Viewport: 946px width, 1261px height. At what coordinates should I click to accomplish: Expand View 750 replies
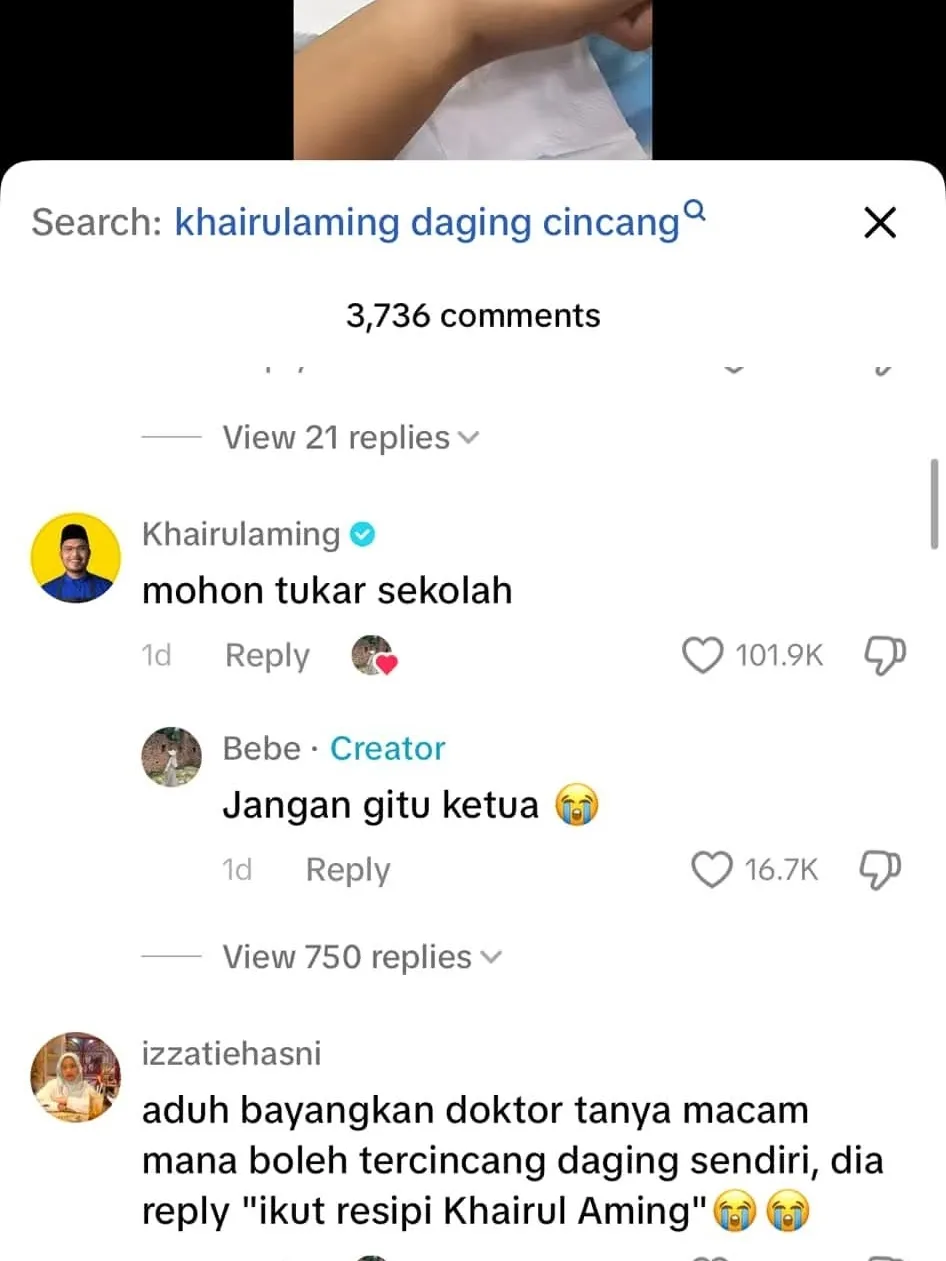click(361, 958)
